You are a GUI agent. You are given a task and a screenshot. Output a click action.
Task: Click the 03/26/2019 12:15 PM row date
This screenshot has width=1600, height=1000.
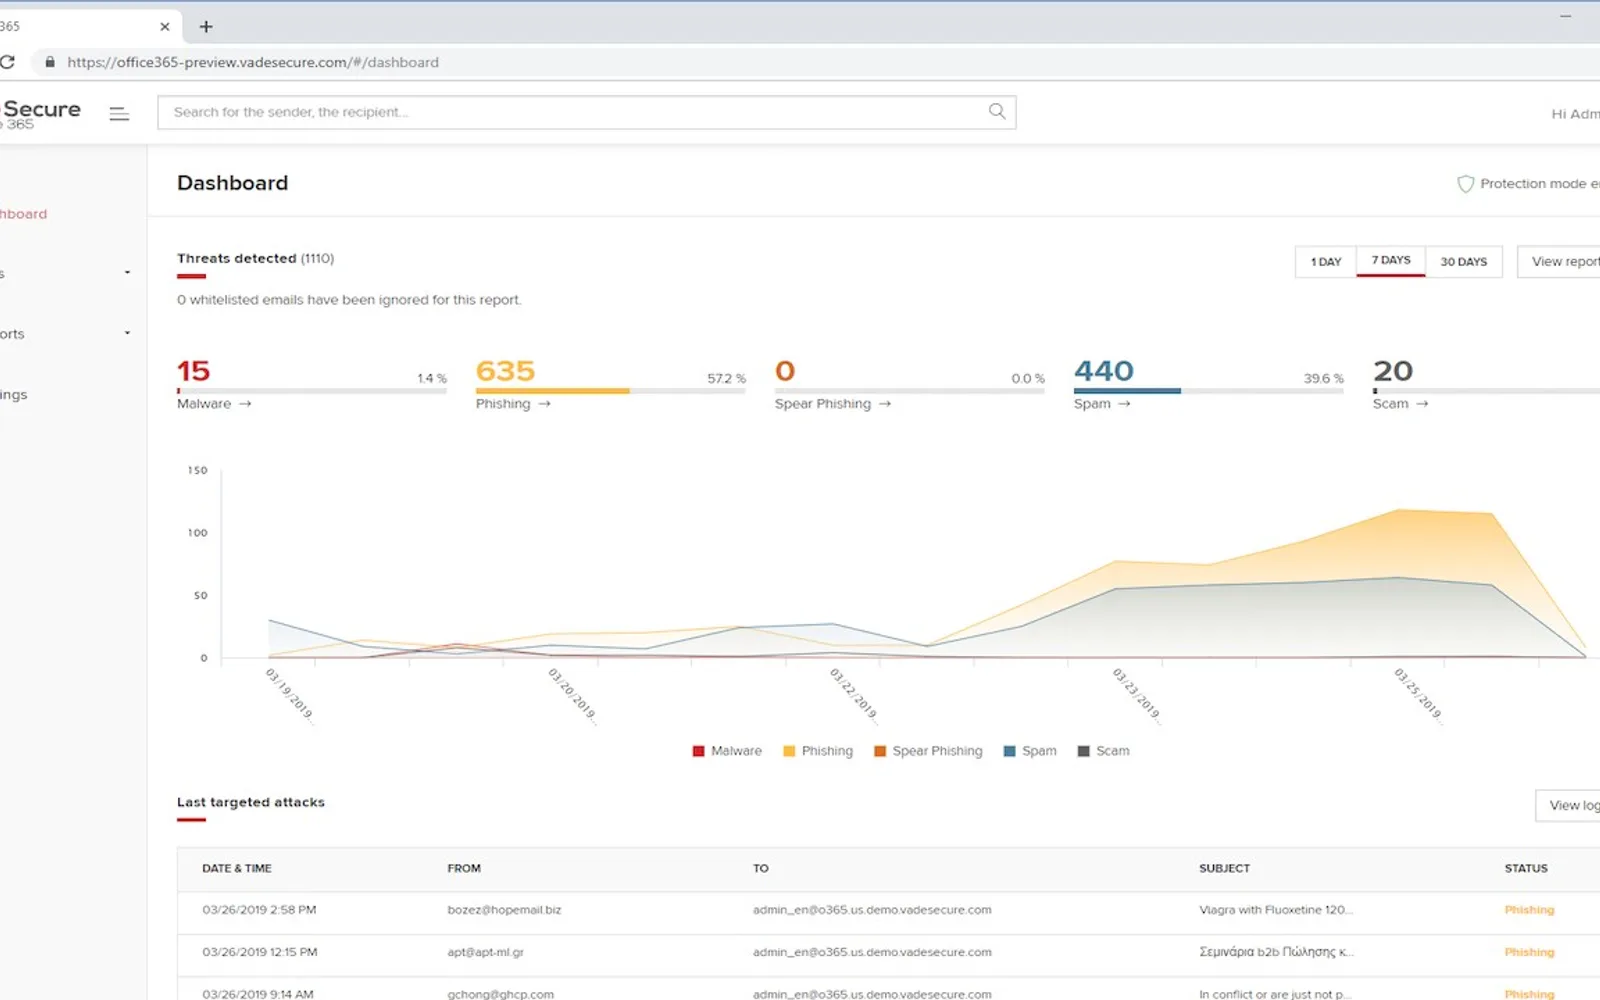pos(260,952)
